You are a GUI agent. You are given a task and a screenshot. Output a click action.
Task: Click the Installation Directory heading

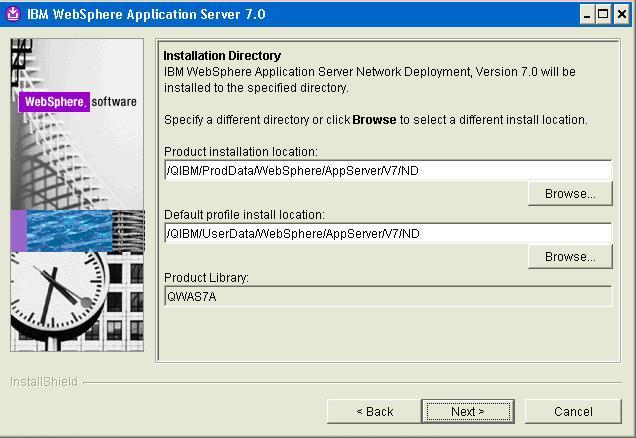[222, 56]
